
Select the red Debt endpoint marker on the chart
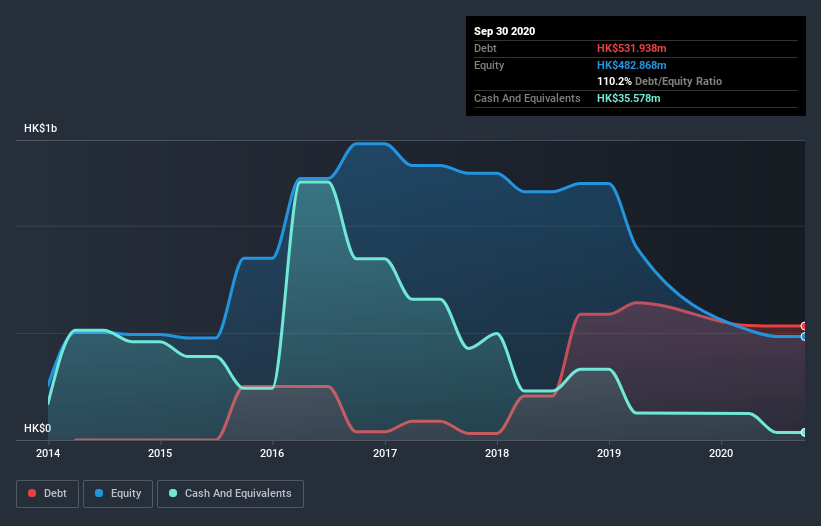(804, 326)
